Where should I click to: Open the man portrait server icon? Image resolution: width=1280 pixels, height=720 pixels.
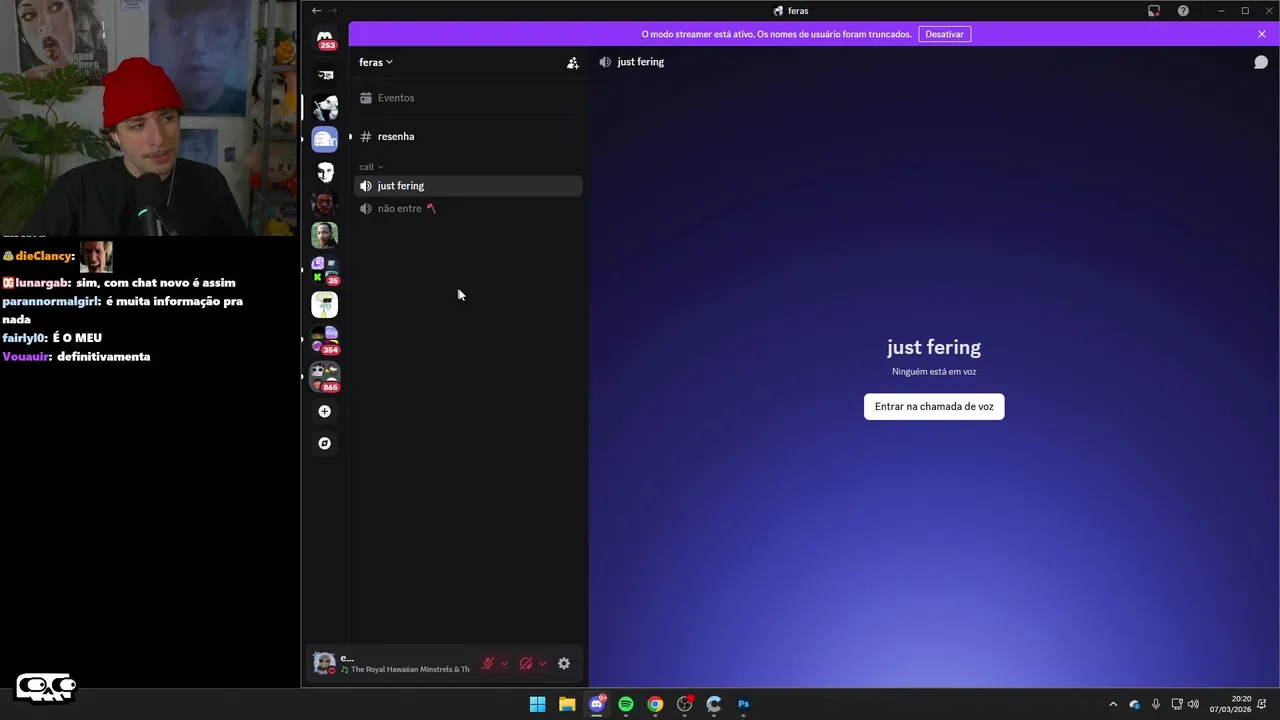(325, 235)
